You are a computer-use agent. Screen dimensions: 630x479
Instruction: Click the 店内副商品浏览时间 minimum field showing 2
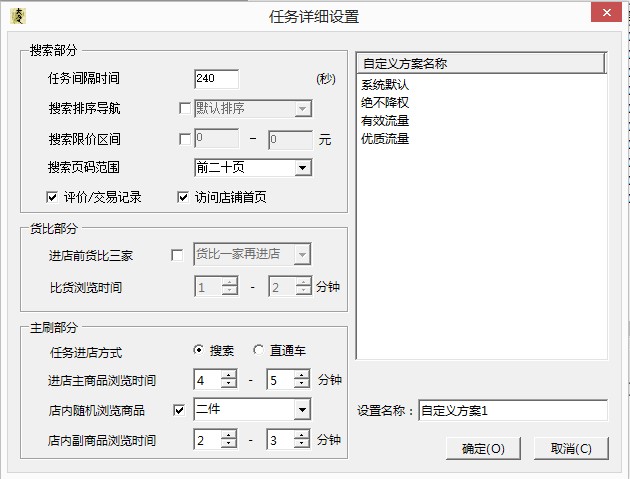(207, 439)
